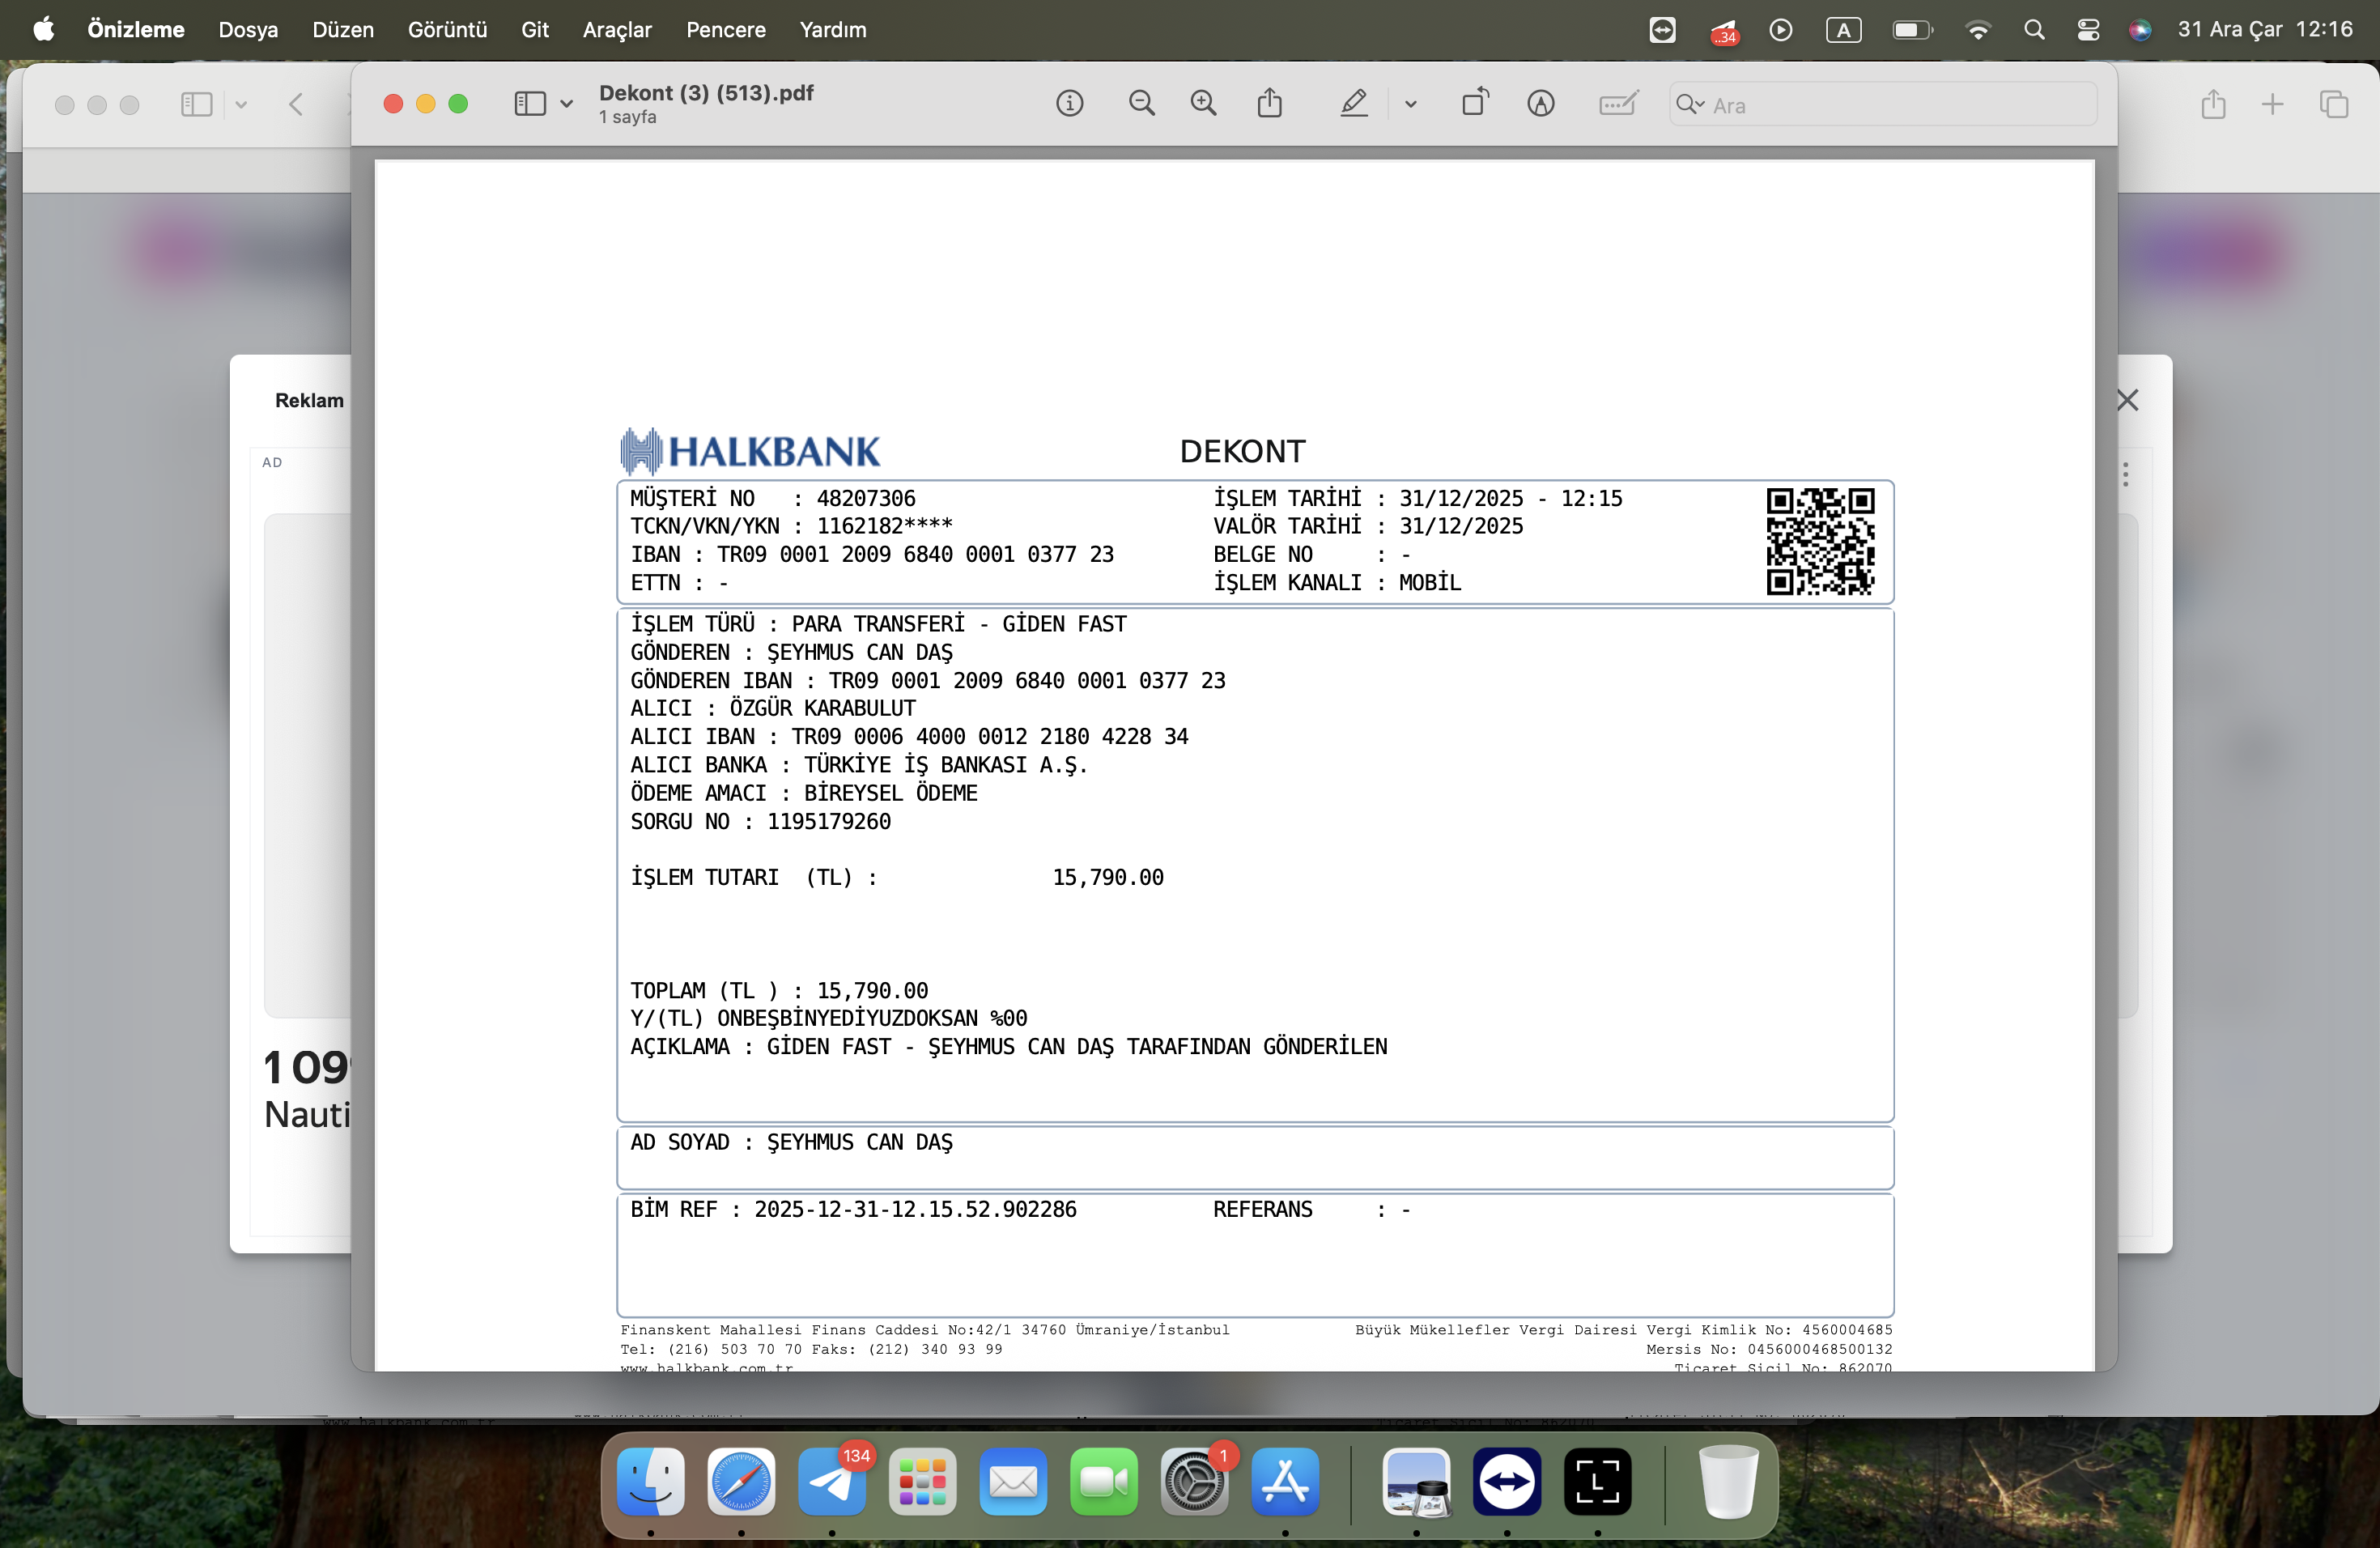Click the date and time display
The height and width of the screenshot is (1548, 2380).
(2265, 29)
